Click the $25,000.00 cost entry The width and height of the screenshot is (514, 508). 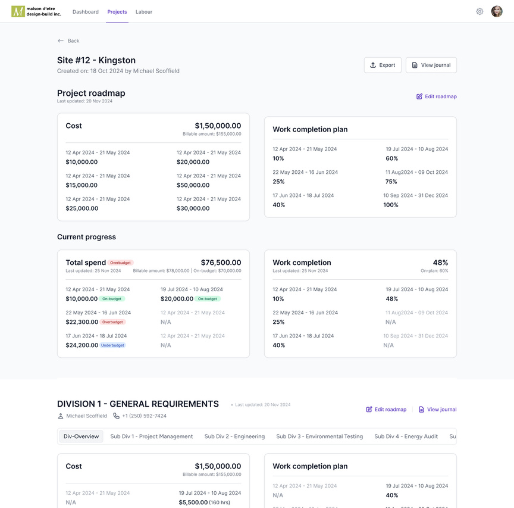(82, 208)
